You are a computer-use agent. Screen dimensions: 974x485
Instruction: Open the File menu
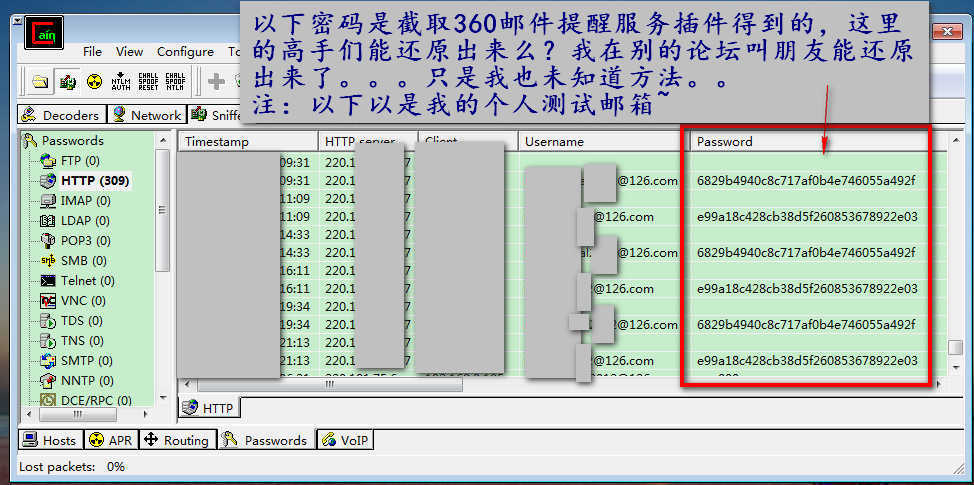(93, 52)
